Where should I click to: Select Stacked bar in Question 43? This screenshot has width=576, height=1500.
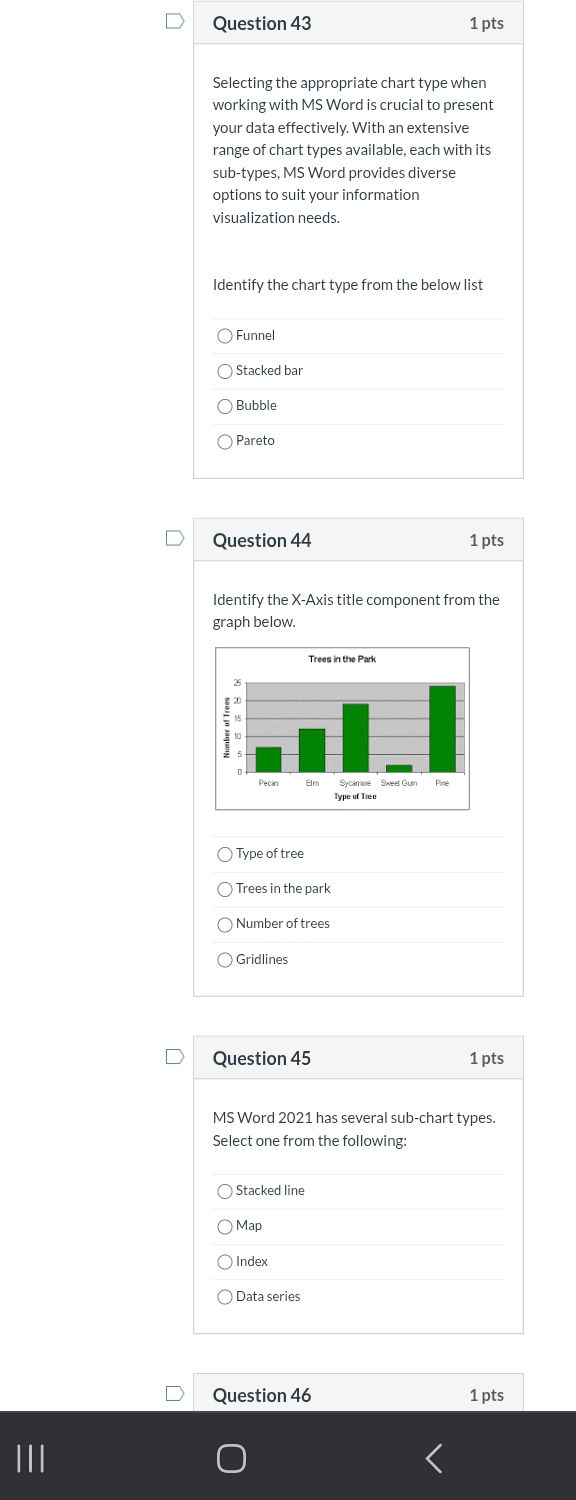[x=225, y=371]
